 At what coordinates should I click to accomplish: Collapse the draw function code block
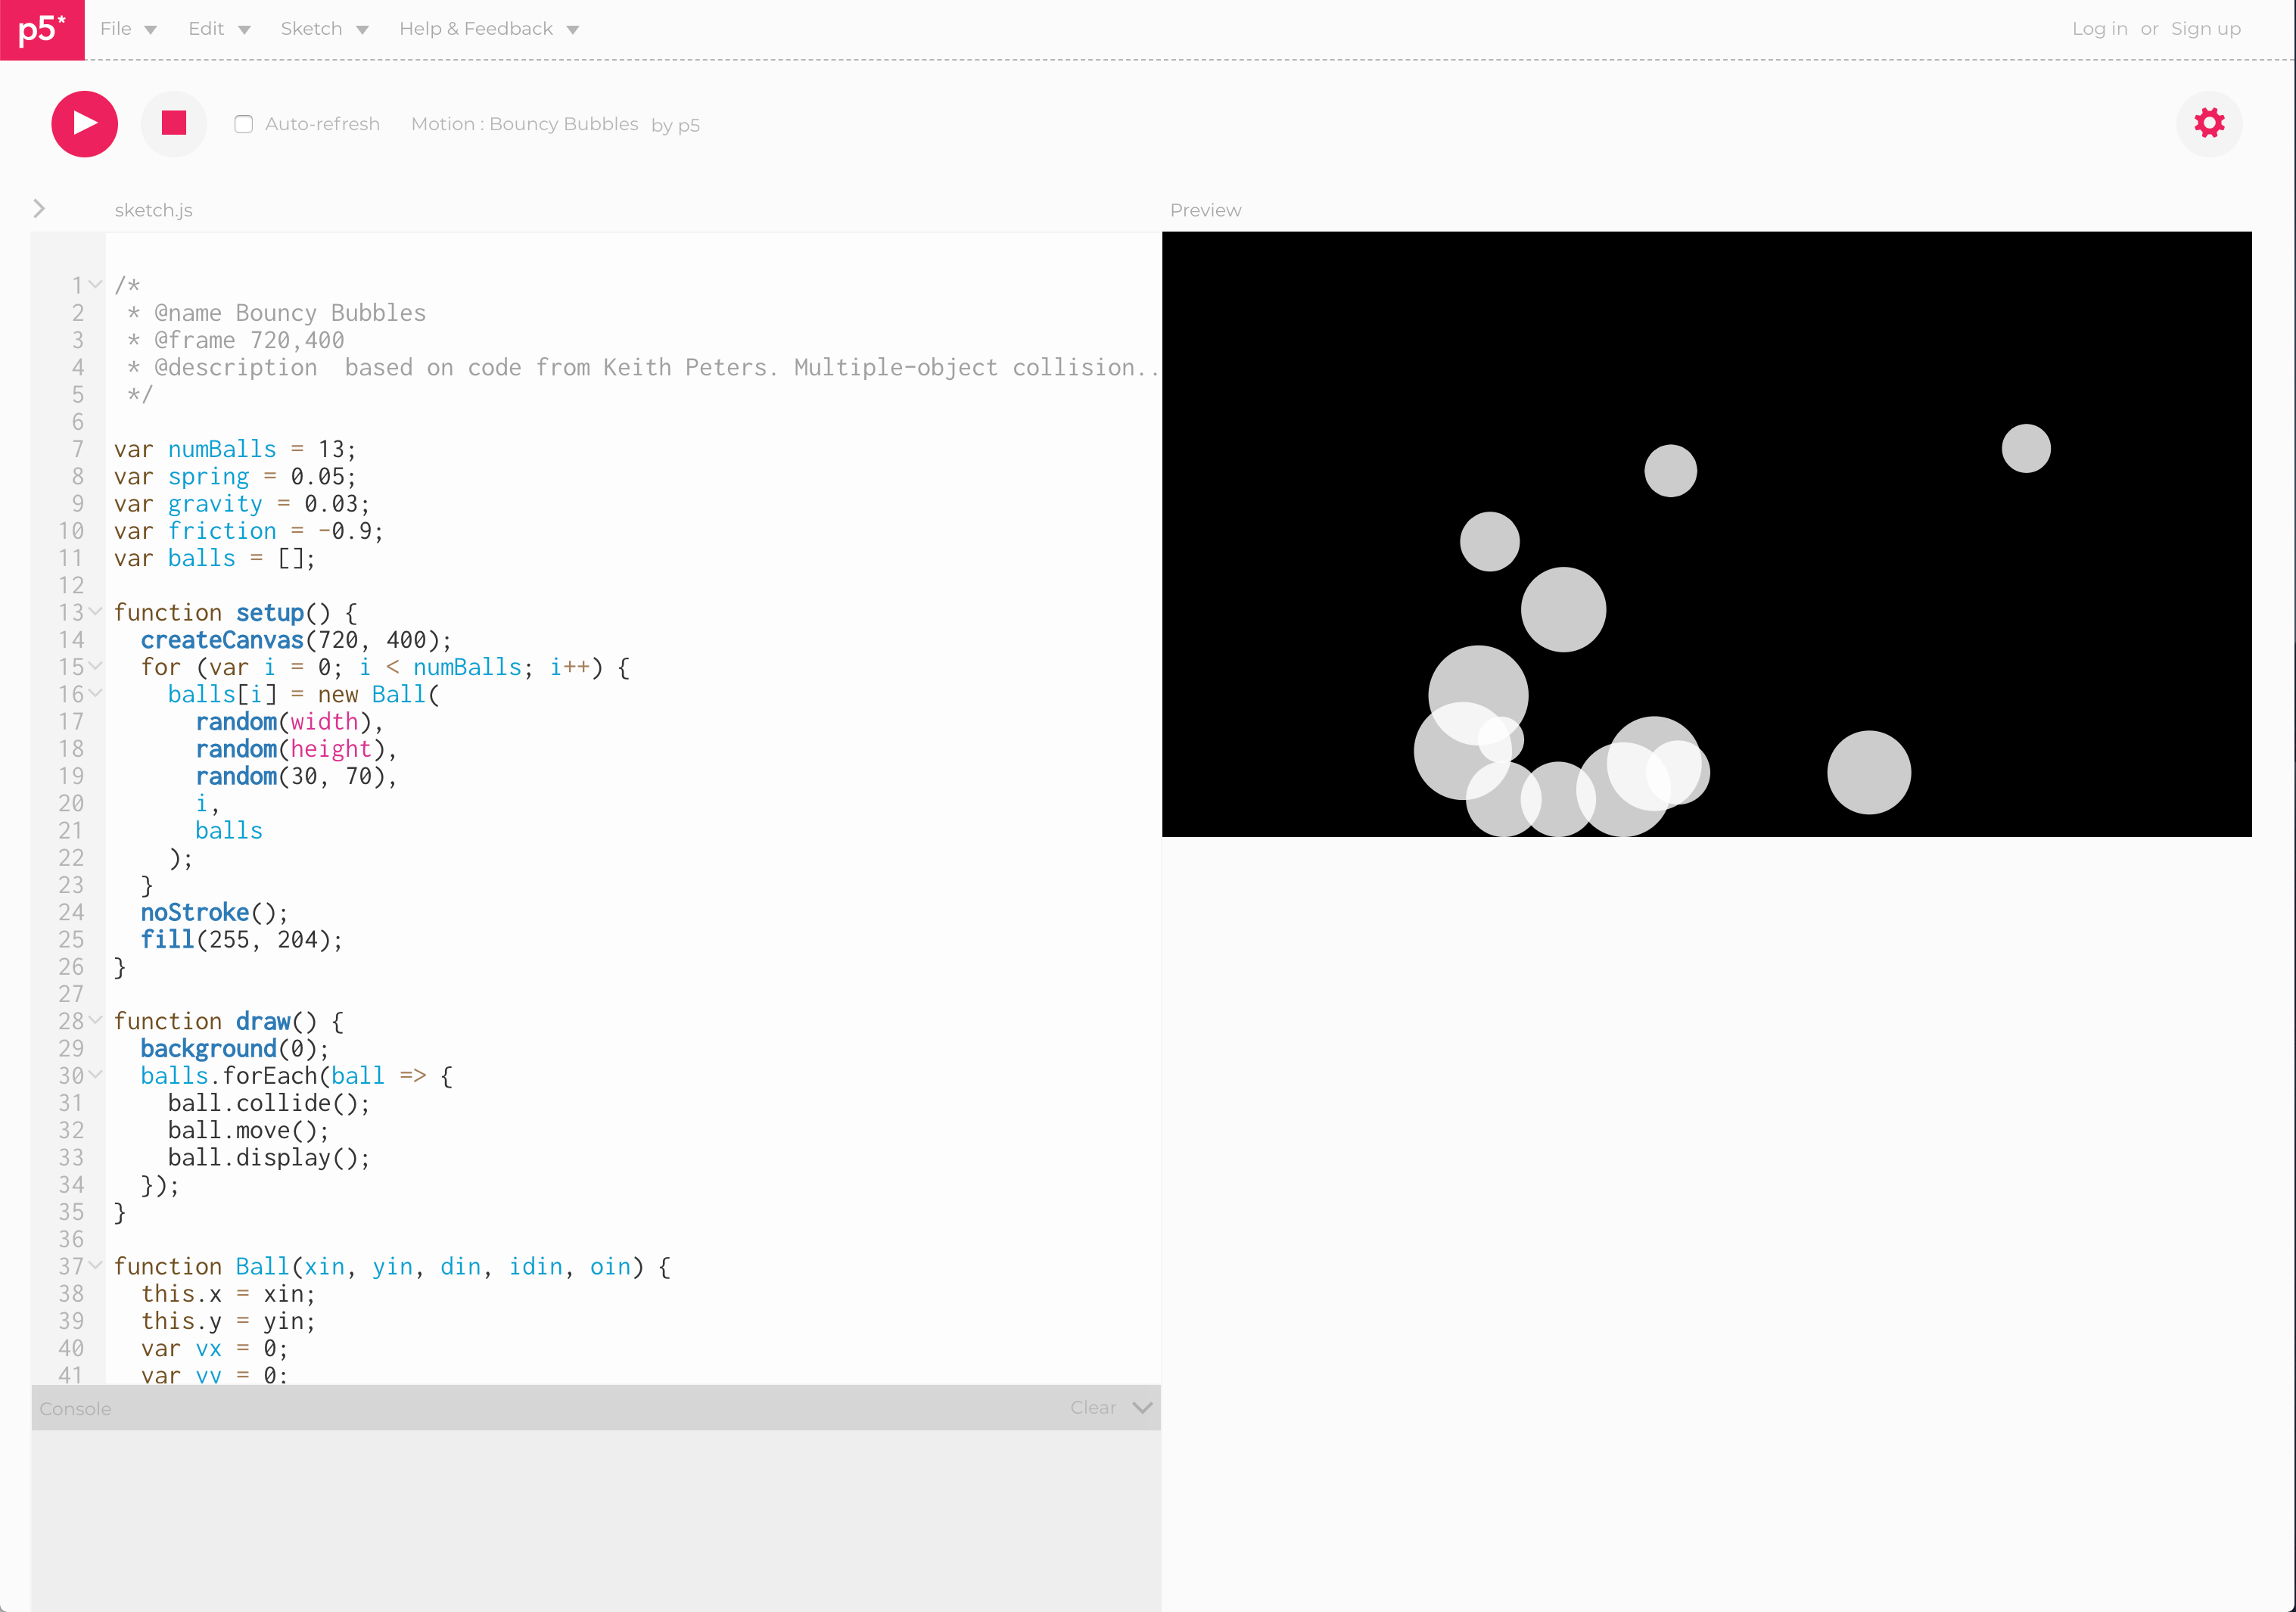(x=95, y=1020)
